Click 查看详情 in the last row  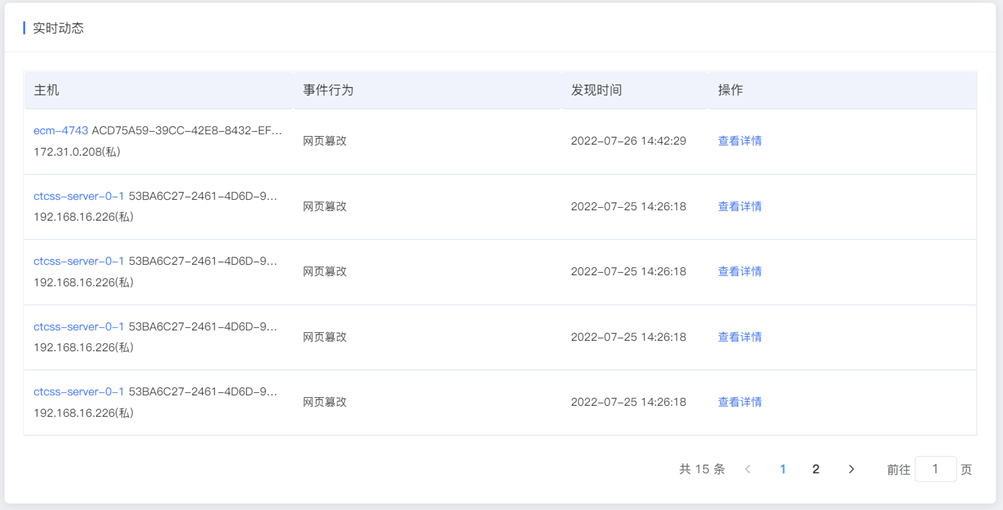(739, 402)
